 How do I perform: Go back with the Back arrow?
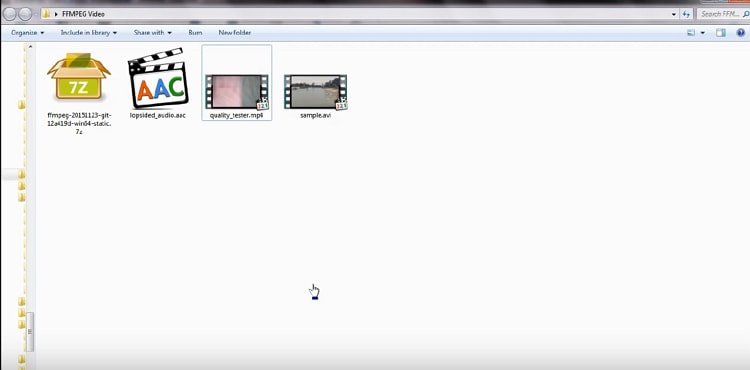(x=10, y=14)
